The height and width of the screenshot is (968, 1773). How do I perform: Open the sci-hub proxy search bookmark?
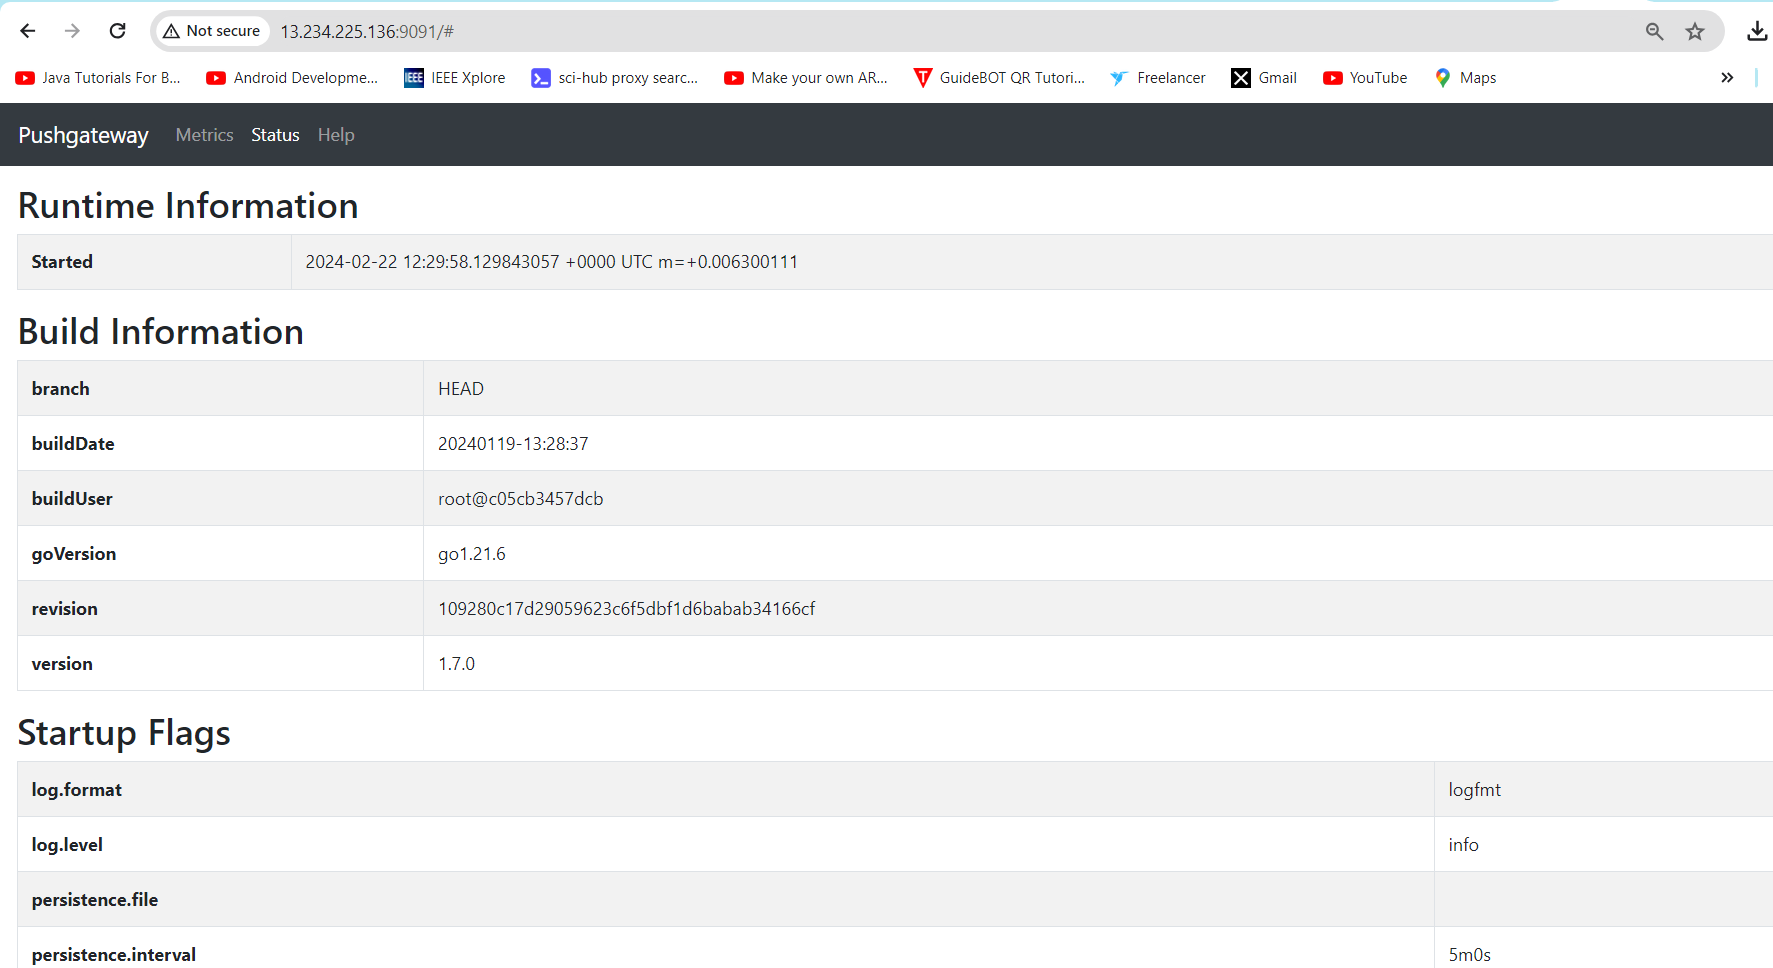pyautogui.click(x=615, y=78)
